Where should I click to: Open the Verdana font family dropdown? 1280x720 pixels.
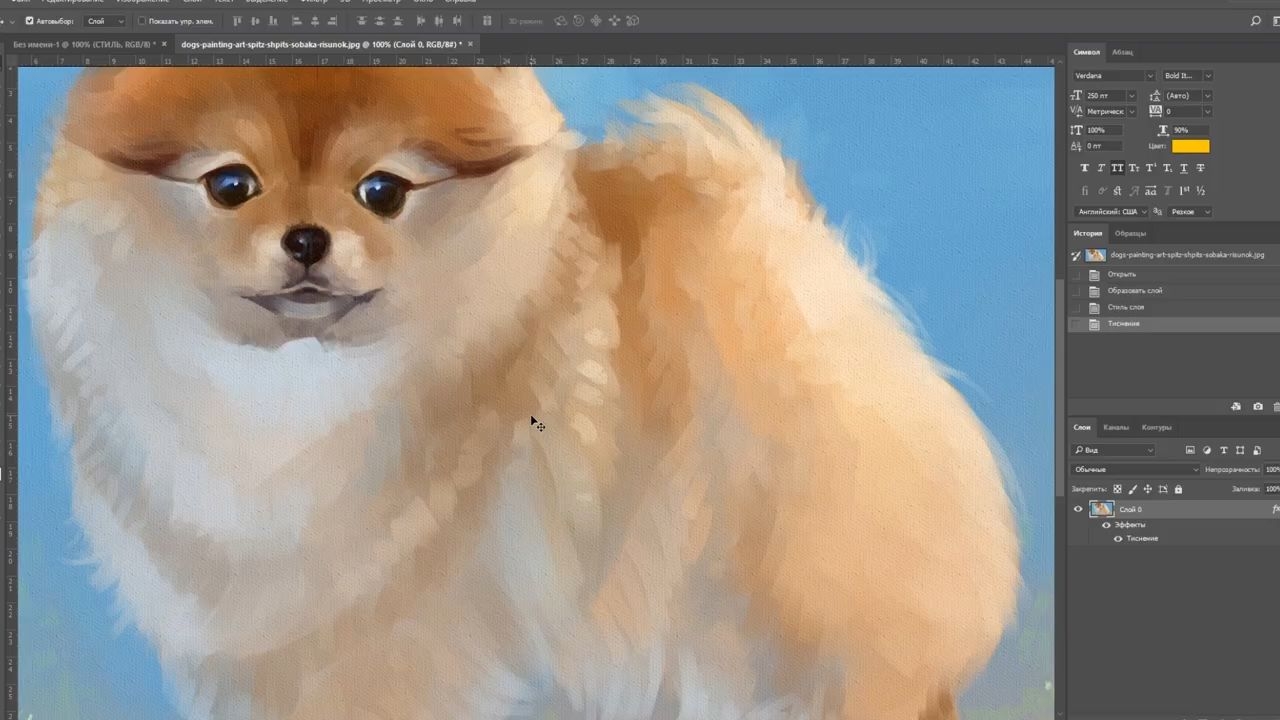tap(1148, 76)
